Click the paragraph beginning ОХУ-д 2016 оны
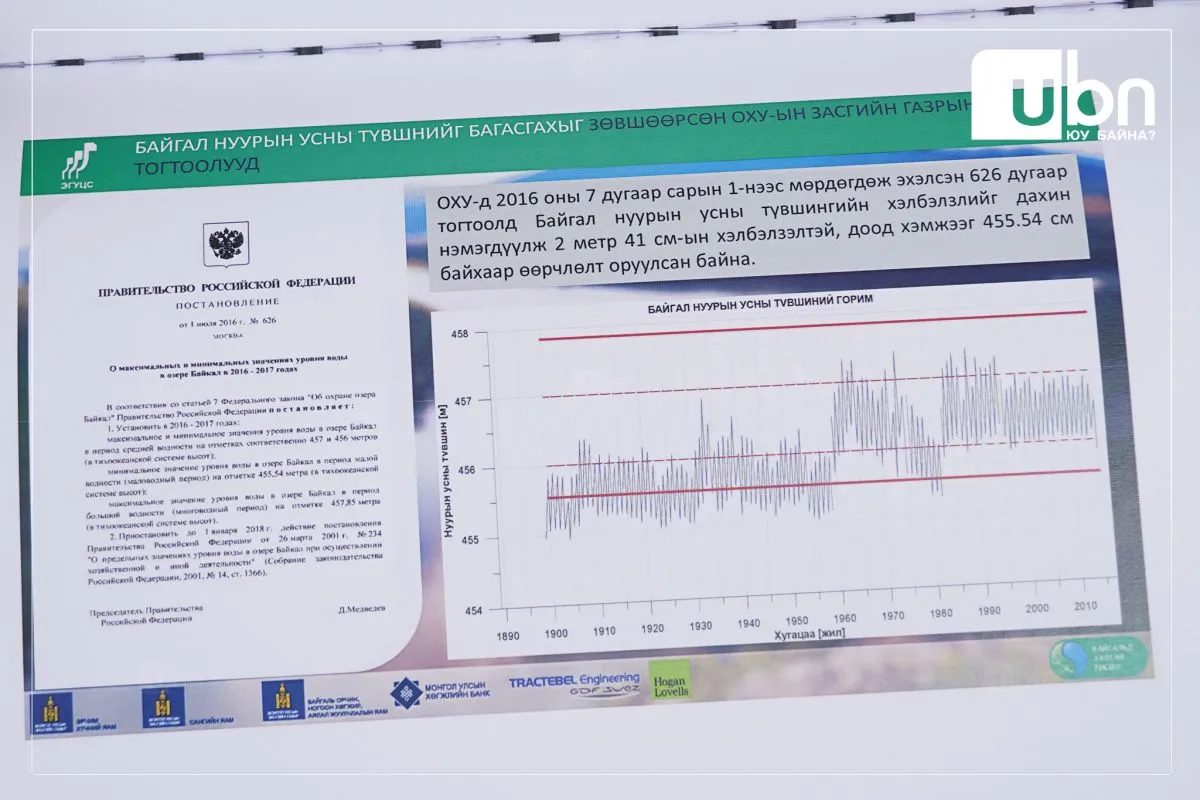This screenshot has height=800, width=1200. [755, 221]
